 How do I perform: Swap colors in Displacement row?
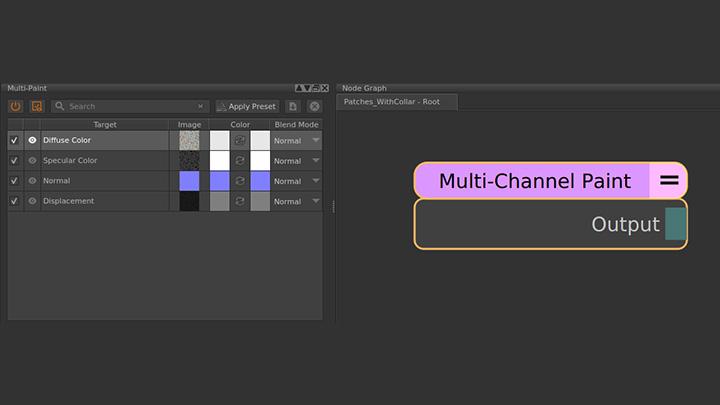click(x=240, y=201)
